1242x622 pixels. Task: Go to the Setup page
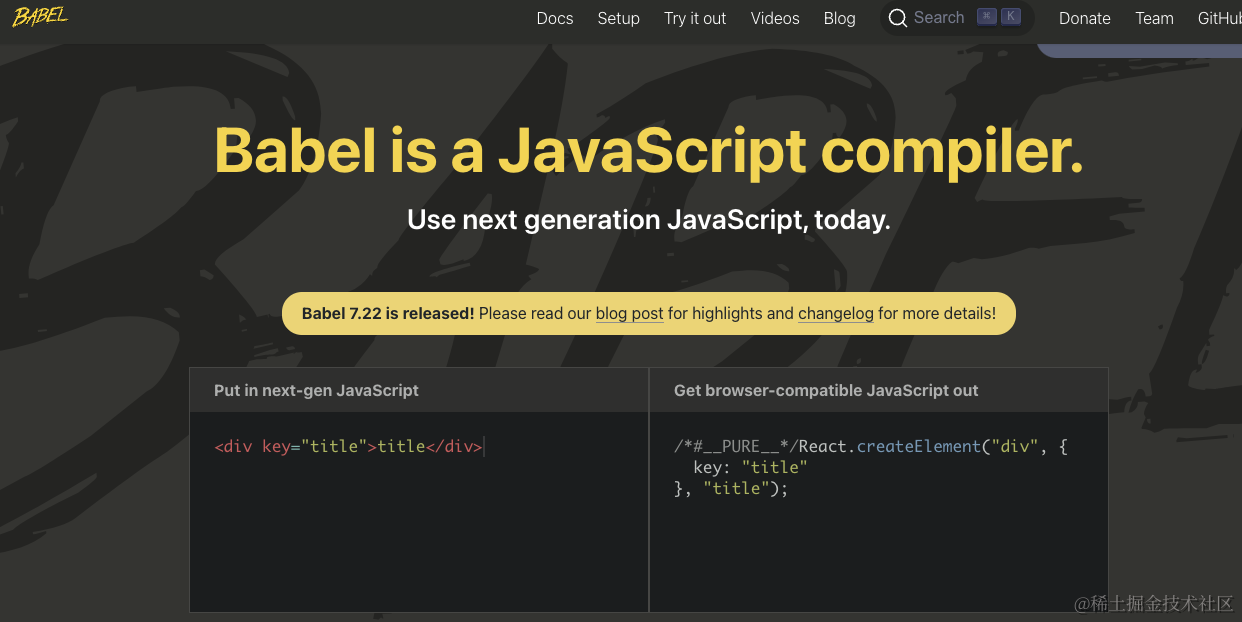click(x=618, y=18)
